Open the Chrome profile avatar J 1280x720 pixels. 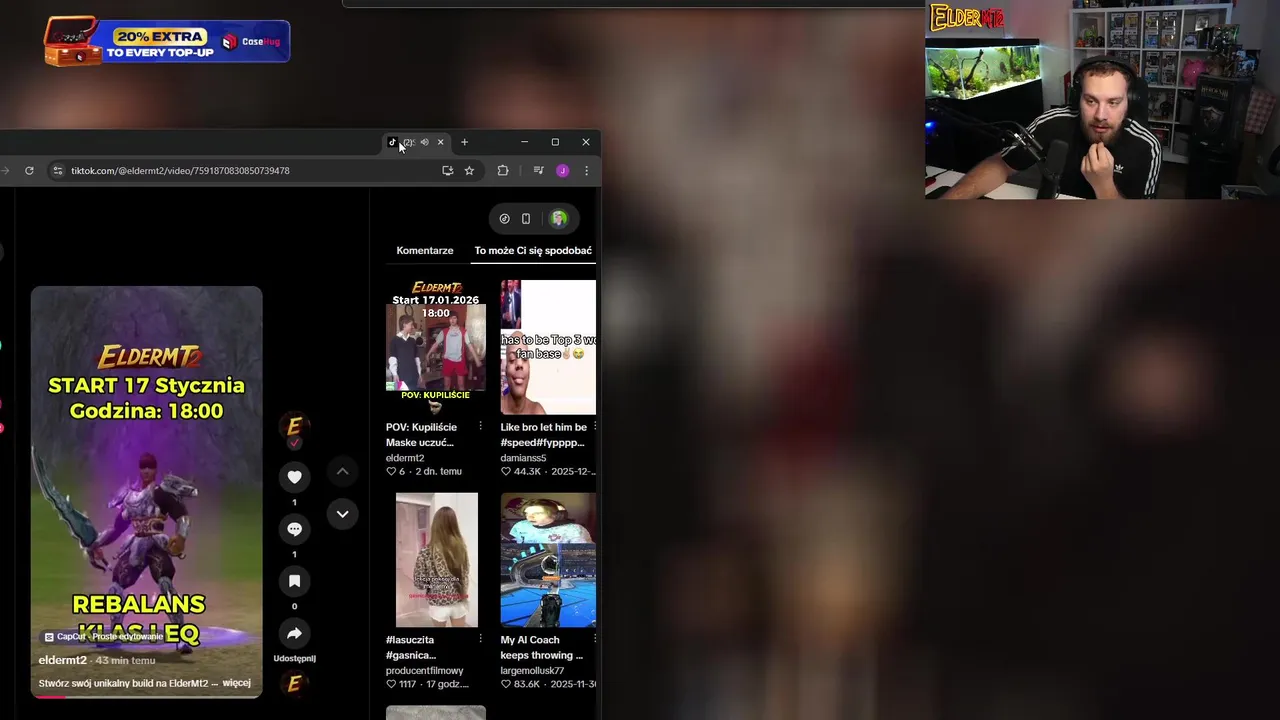click(x=562, y=171)
